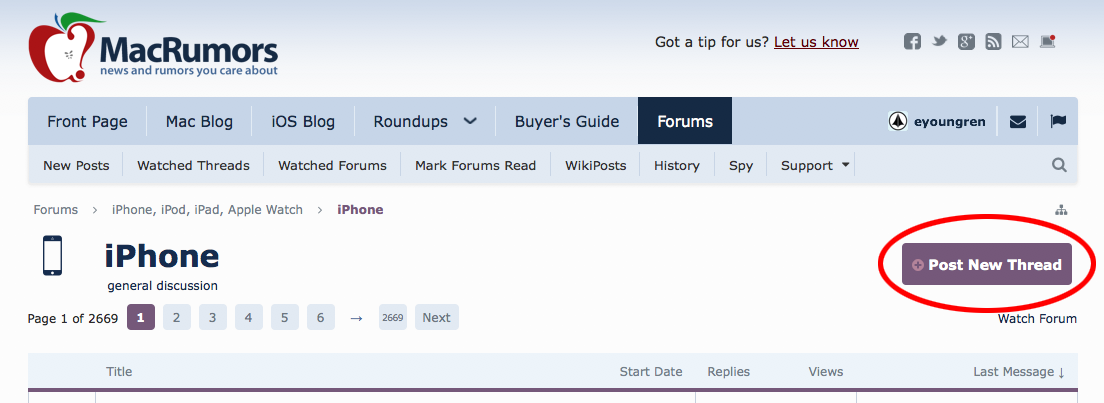Select Watched Threads in forum subnav
The image size is (1104, 403).
pyautogui.click(x=193, y=166)
